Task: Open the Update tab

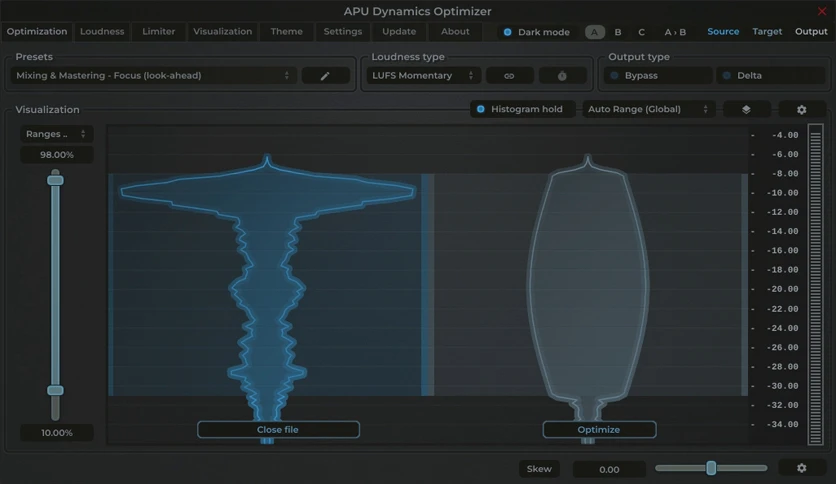Action: click(399, 31)
